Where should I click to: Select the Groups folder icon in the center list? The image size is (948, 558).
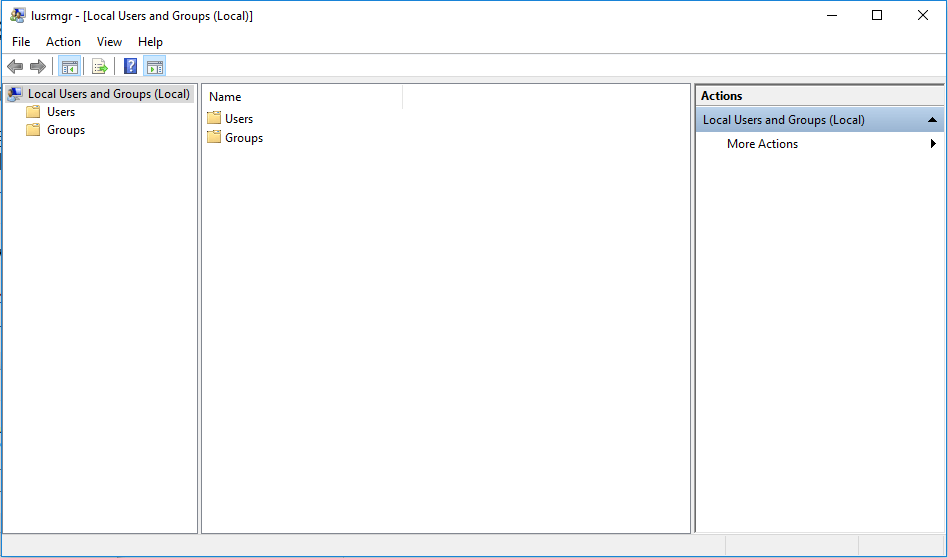point(214,137)
